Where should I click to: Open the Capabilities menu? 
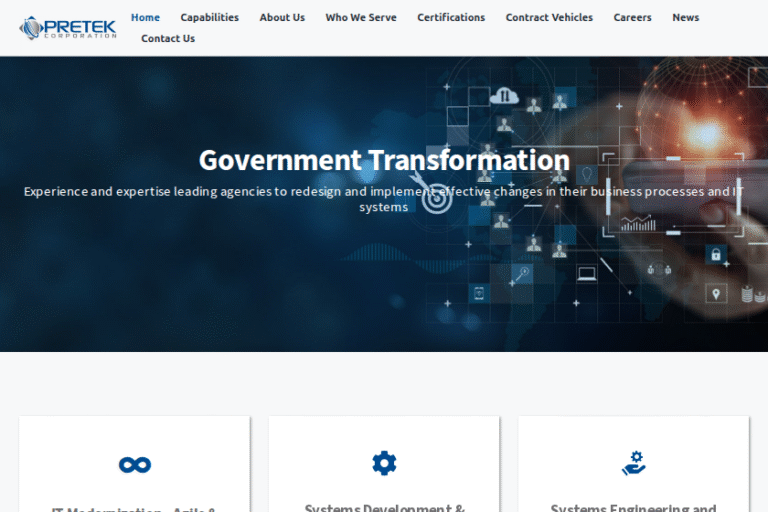[x=209, y=17]
